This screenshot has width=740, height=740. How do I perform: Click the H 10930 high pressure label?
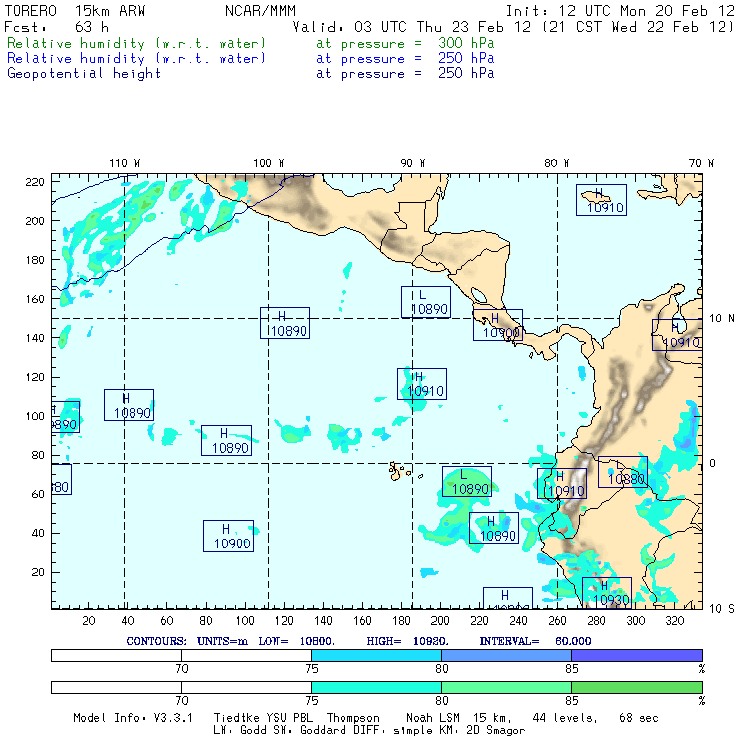[x=606, y=592]
